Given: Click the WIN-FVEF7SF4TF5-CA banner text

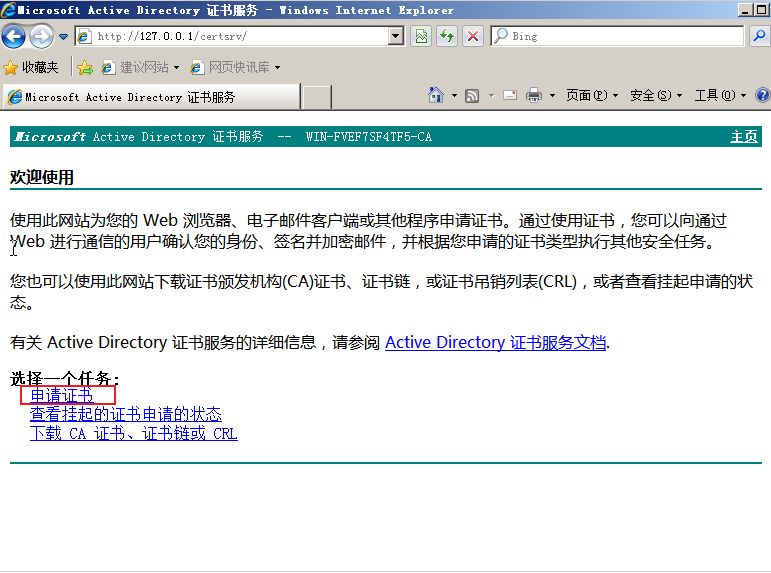Looking at the screenshot, I should pyautogui.click(x=369, y=137).
